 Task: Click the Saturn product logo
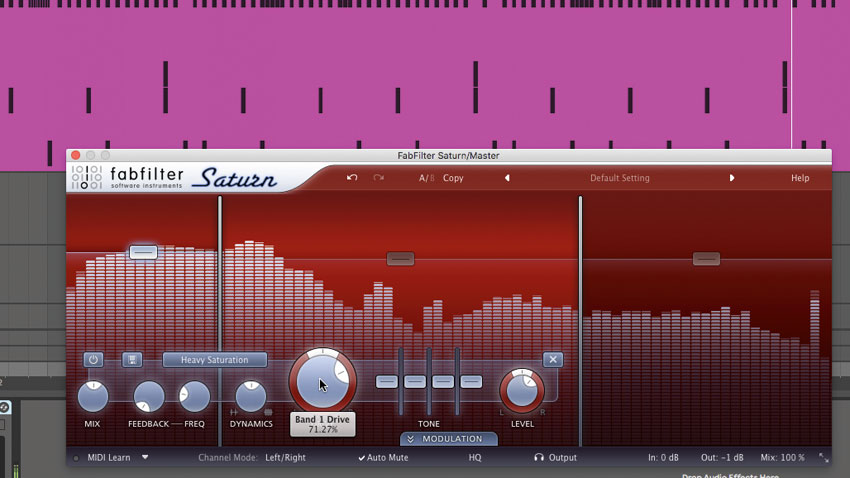click(235, 178)
